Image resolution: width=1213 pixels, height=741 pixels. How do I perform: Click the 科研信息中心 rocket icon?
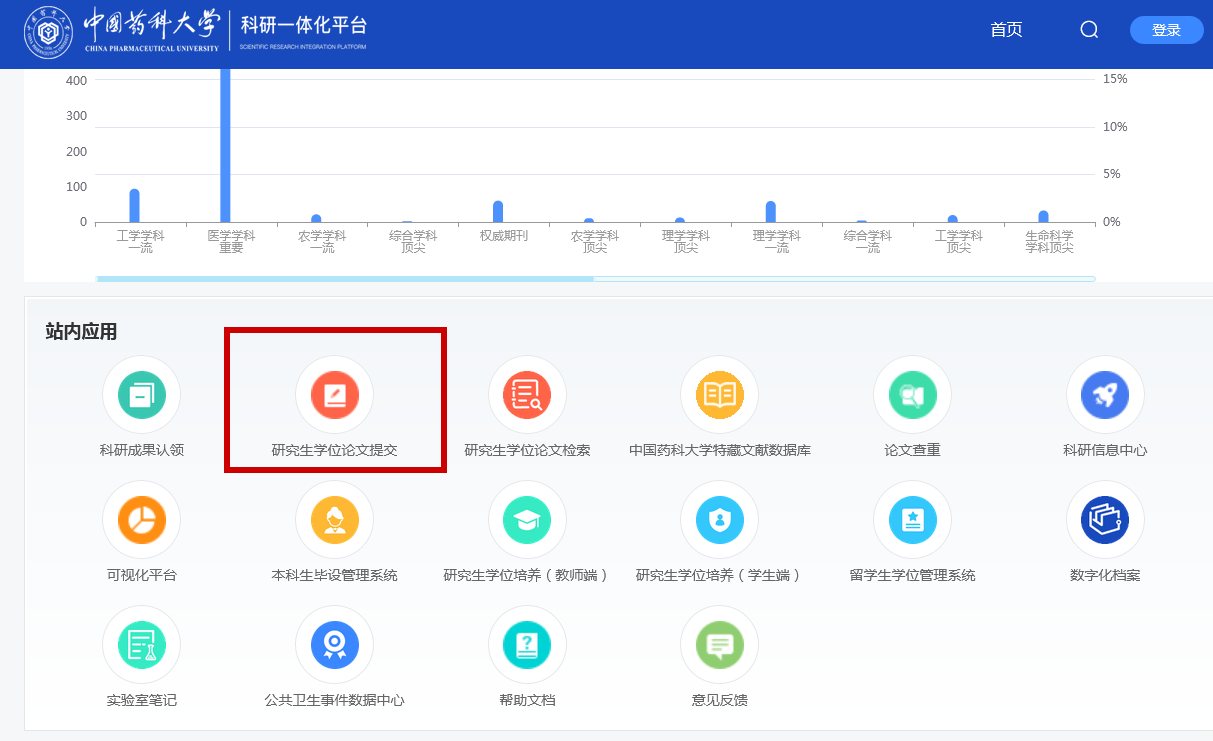pyautogui.click(x=1105, y=395)
